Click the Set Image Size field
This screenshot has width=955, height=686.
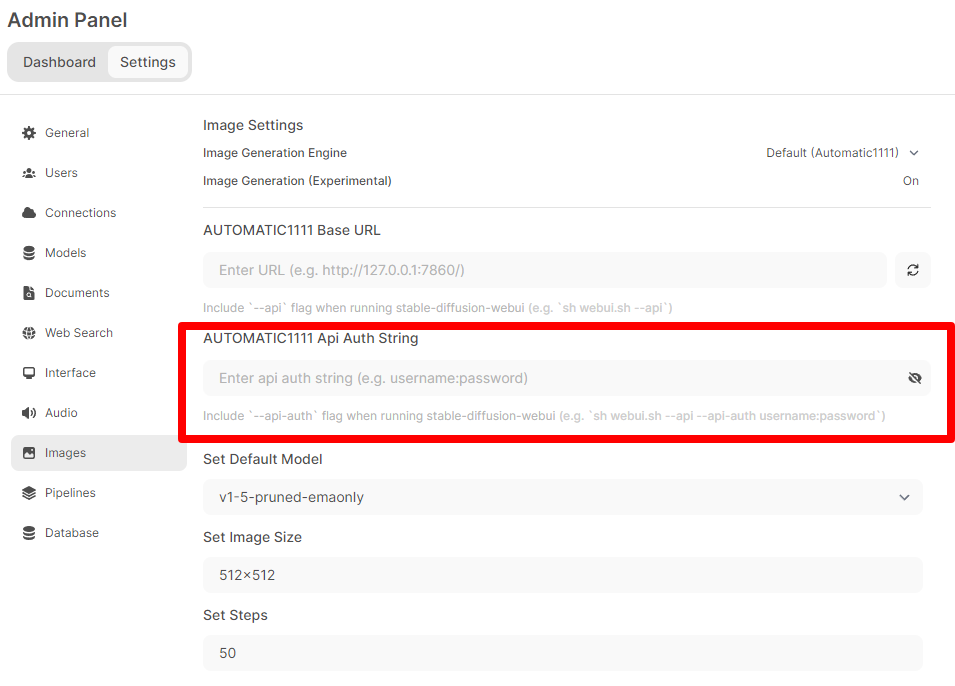(x=563, y=575)
